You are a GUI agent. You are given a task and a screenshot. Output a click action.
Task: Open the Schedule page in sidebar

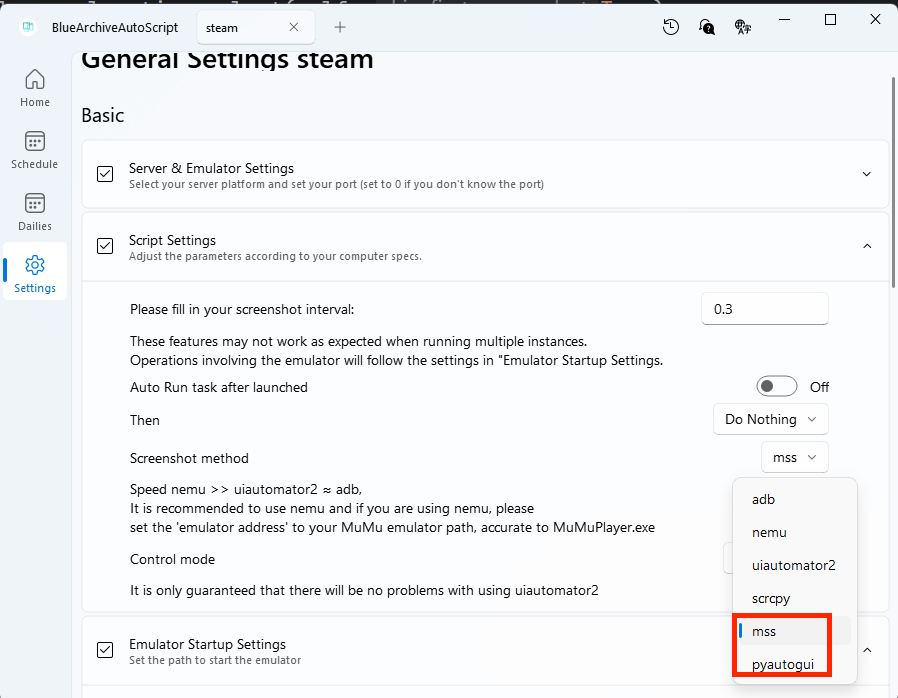click(x=35, y=149)
